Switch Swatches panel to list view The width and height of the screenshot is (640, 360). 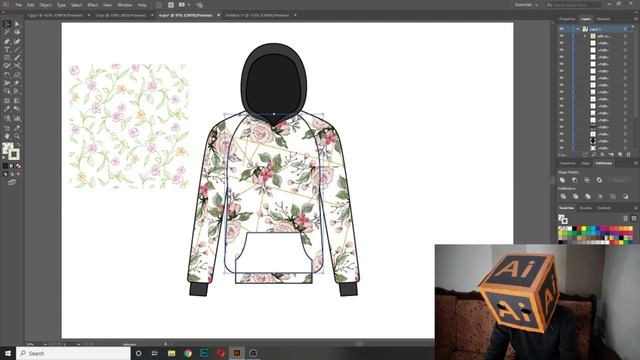[626, 218]
